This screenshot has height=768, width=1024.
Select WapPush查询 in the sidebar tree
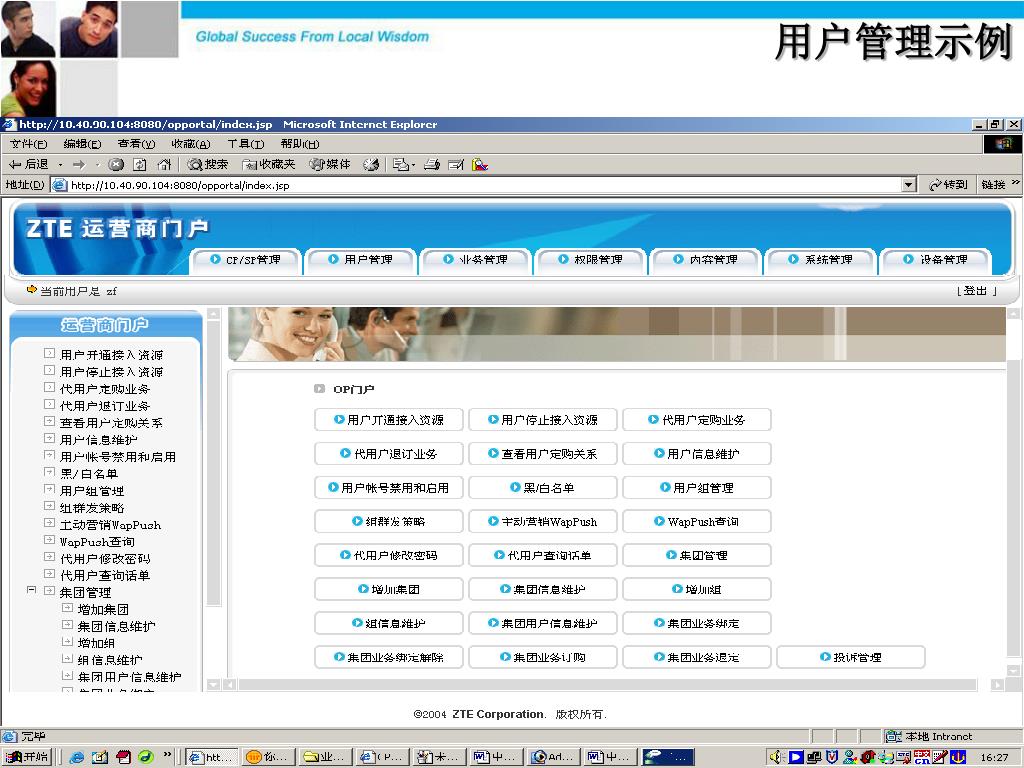(97, 541)
